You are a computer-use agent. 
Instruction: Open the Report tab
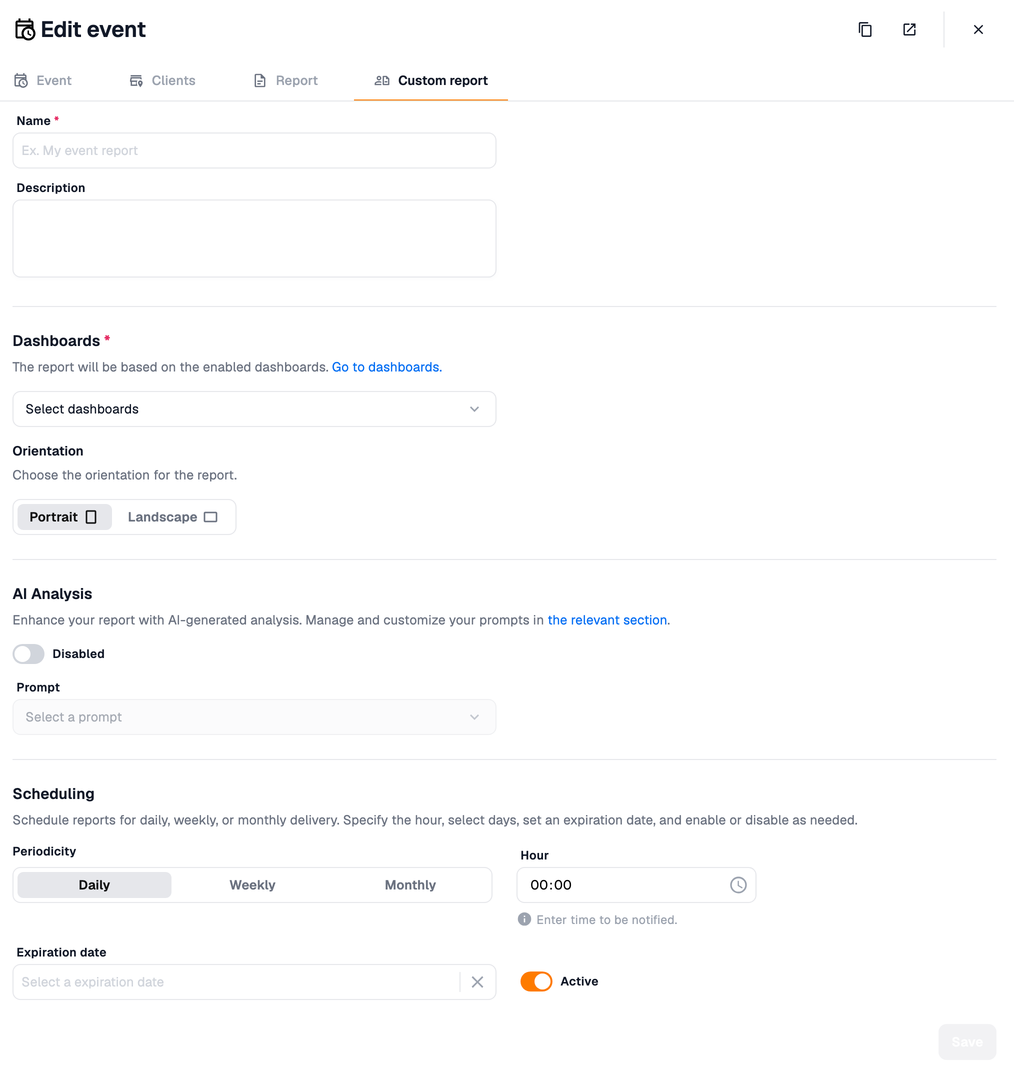286,81
